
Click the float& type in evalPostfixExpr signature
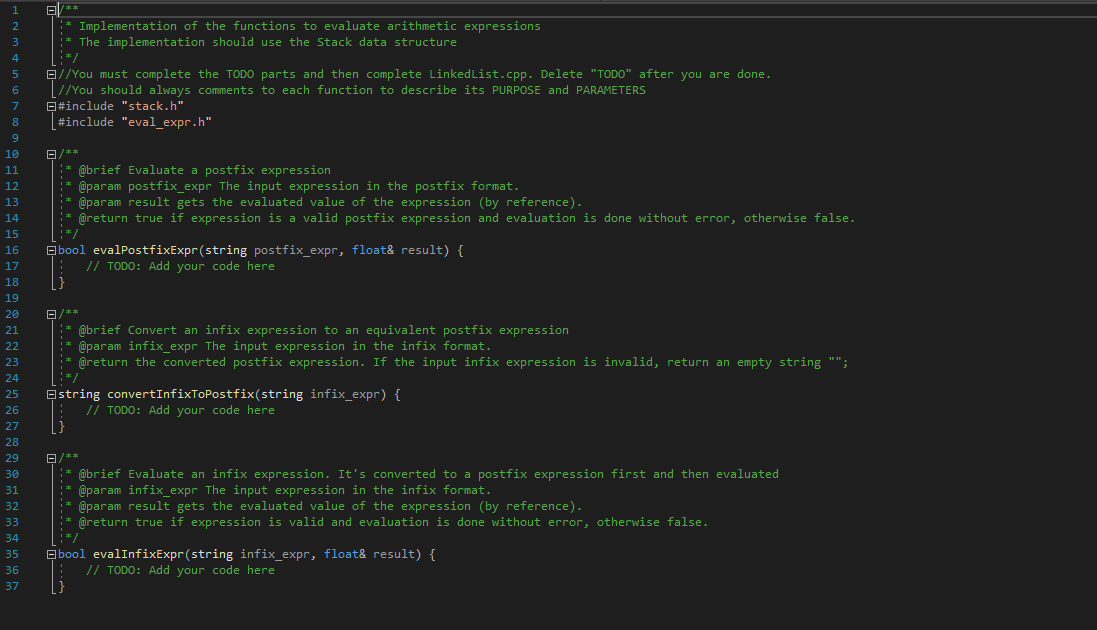tap(373, 250)
